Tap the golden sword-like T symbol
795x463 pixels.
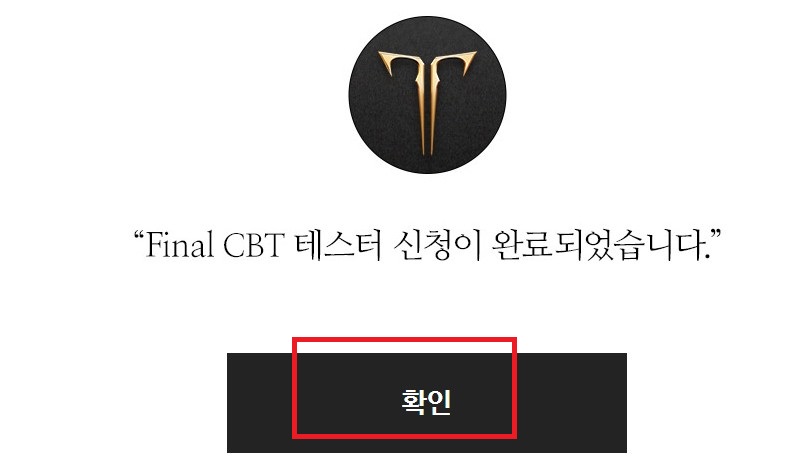point(427,103)
